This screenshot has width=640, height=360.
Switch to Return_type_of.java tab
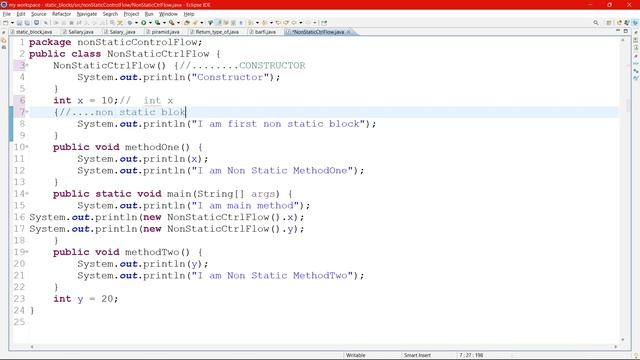point(216,32)
